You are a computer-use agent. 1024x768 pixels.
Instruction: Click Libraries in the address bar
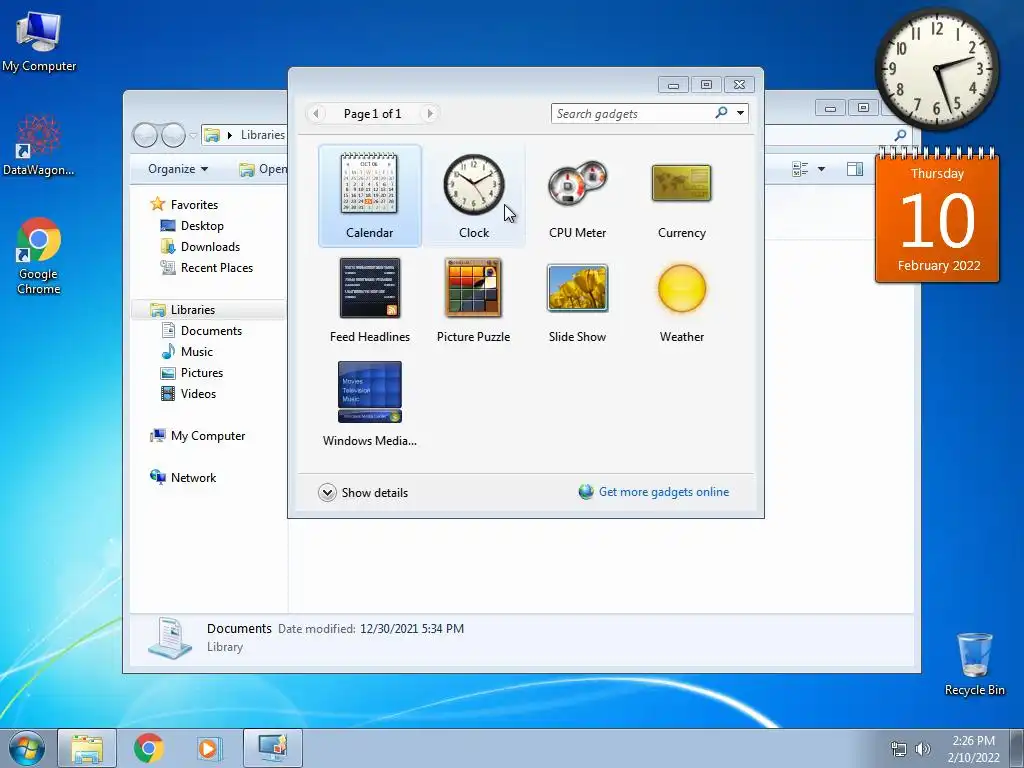click(263, 135)
